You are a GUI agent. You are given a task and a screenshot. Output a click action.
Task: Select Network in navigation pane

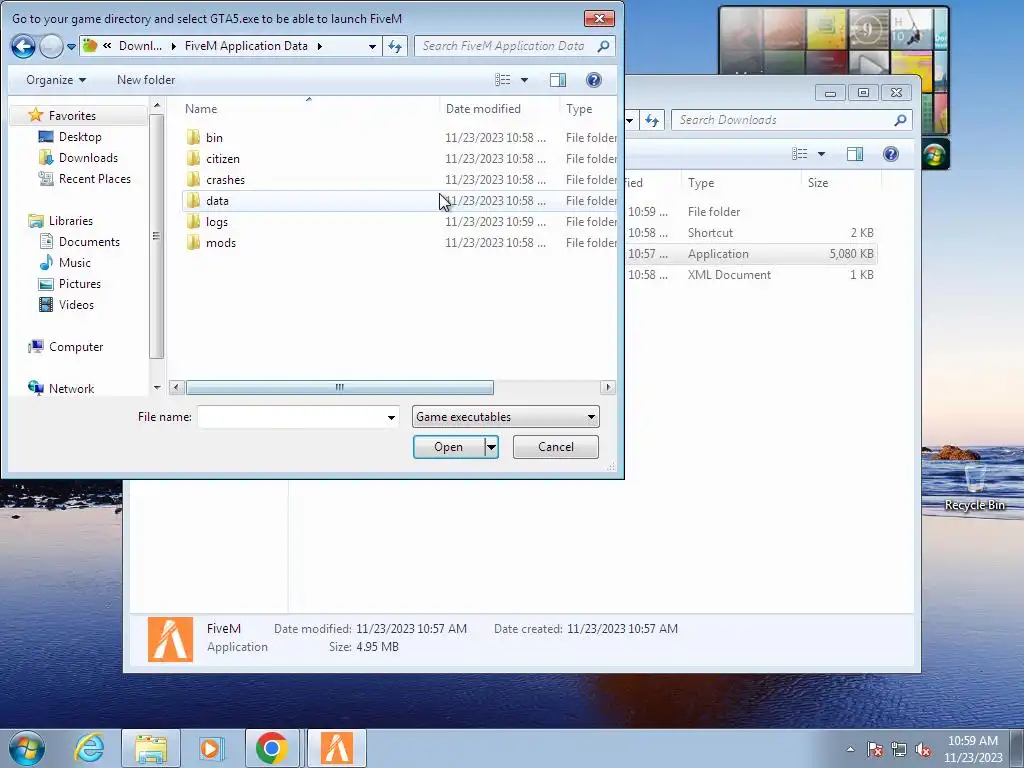[x=62, y=389]
